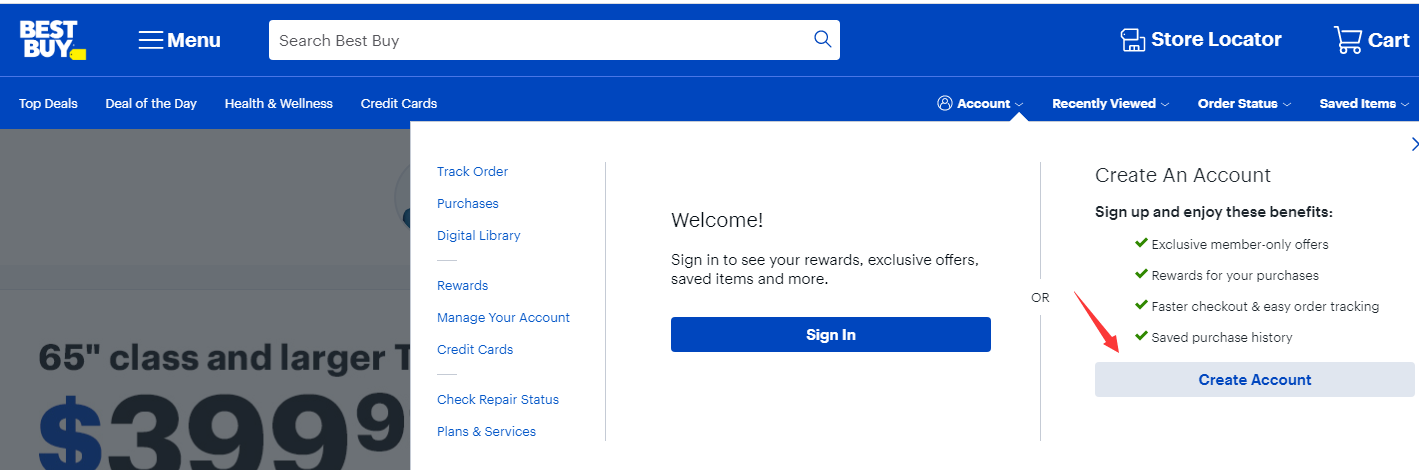This screenshot has width=1419, height=470.
Task: Collapse the Account dropdown
Action: (x=1019, y=104)
